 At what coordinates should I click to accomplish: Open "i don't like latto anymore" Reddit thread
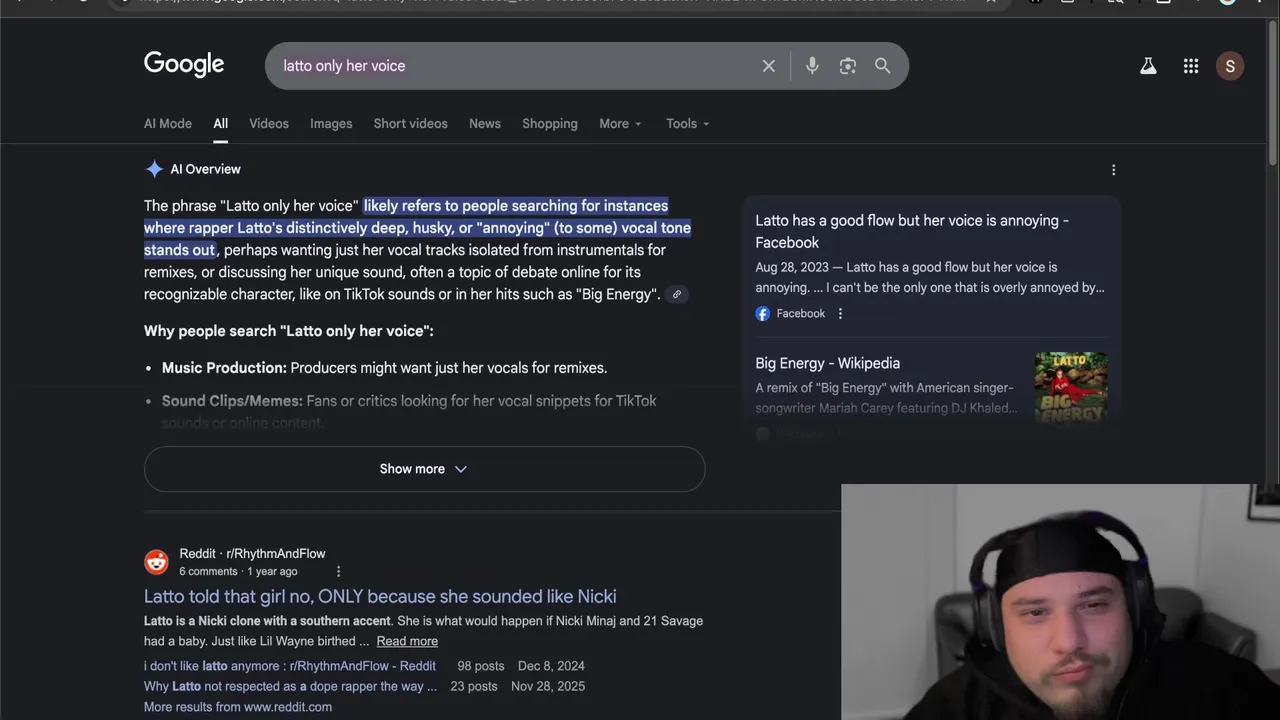click(x=290, y=666)
